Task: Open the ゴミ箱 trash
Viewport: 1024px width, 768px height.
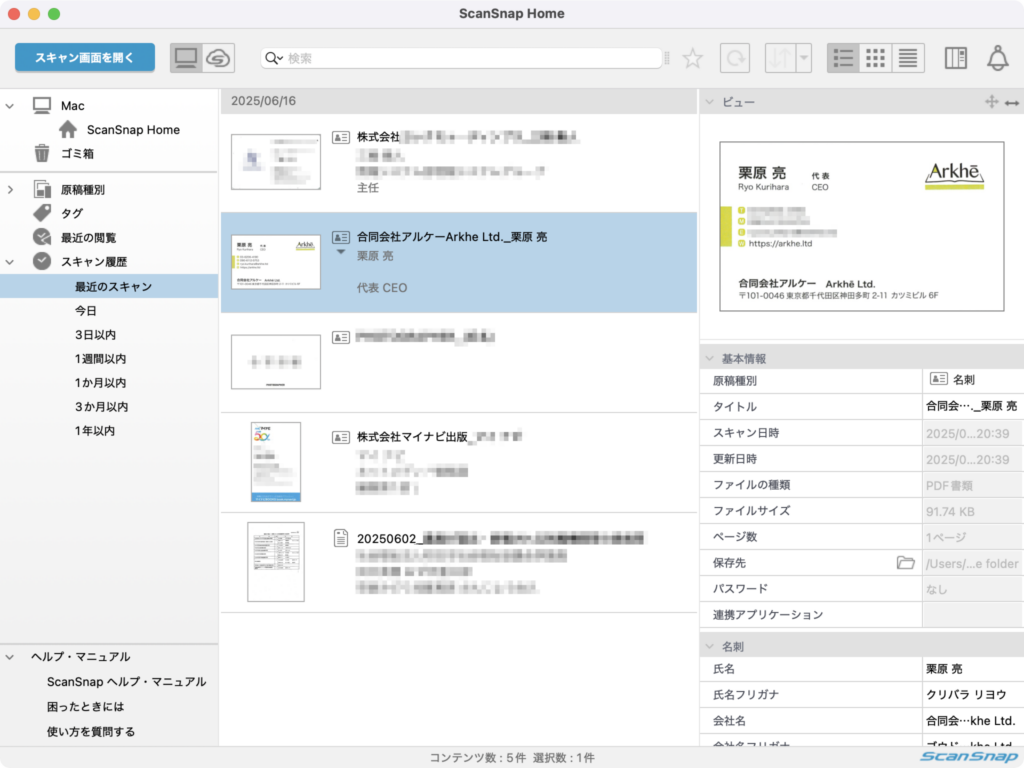Action: 77,153
